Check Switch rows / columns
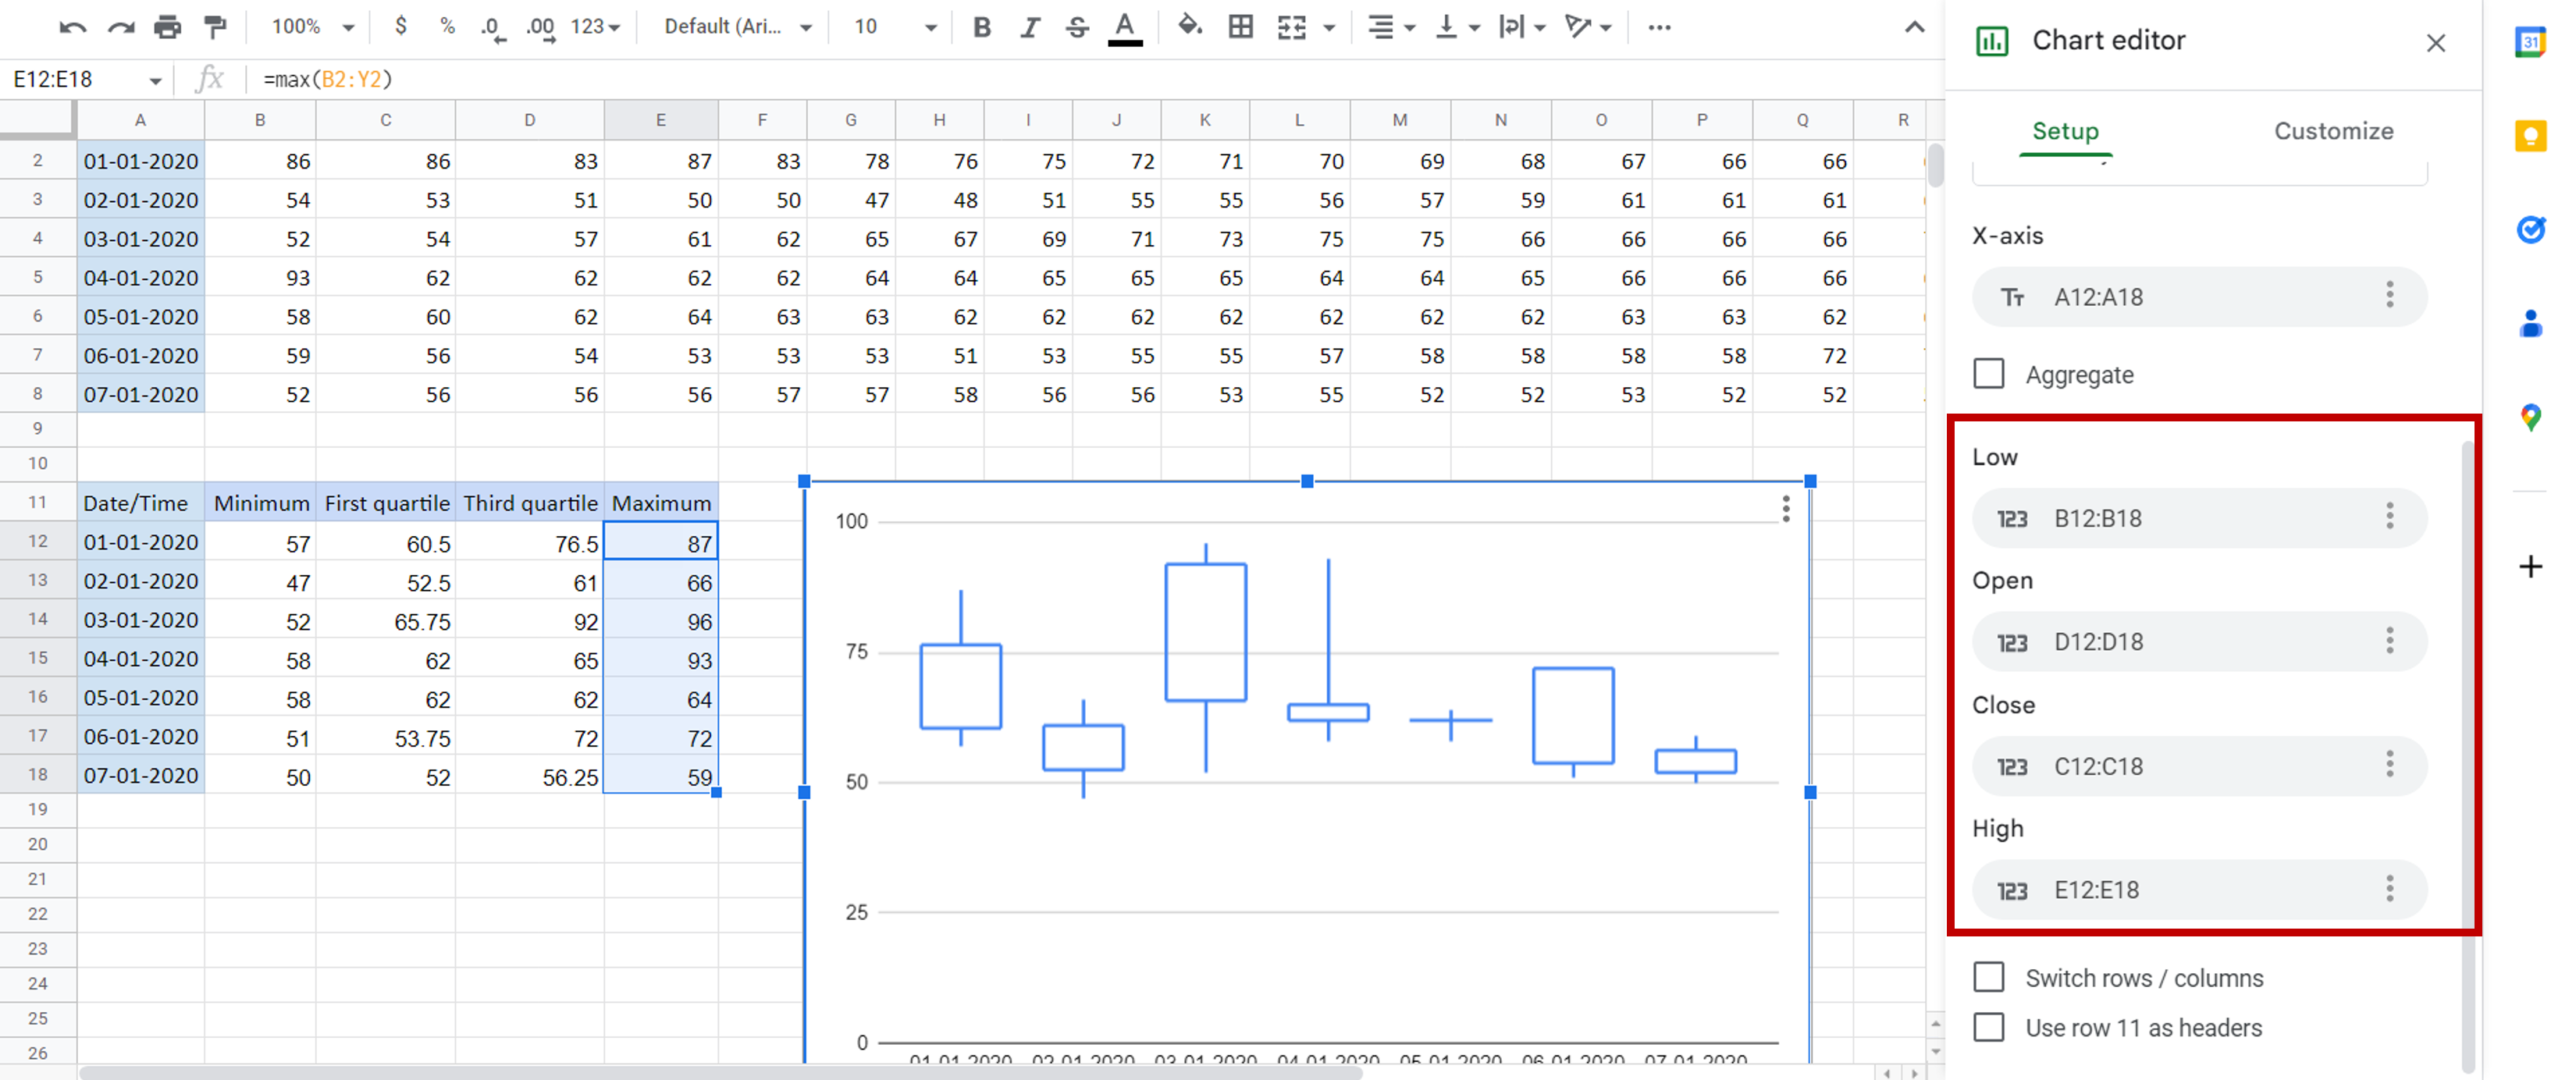The width and height of the screenshot is (2576, 1080). 1988,977
